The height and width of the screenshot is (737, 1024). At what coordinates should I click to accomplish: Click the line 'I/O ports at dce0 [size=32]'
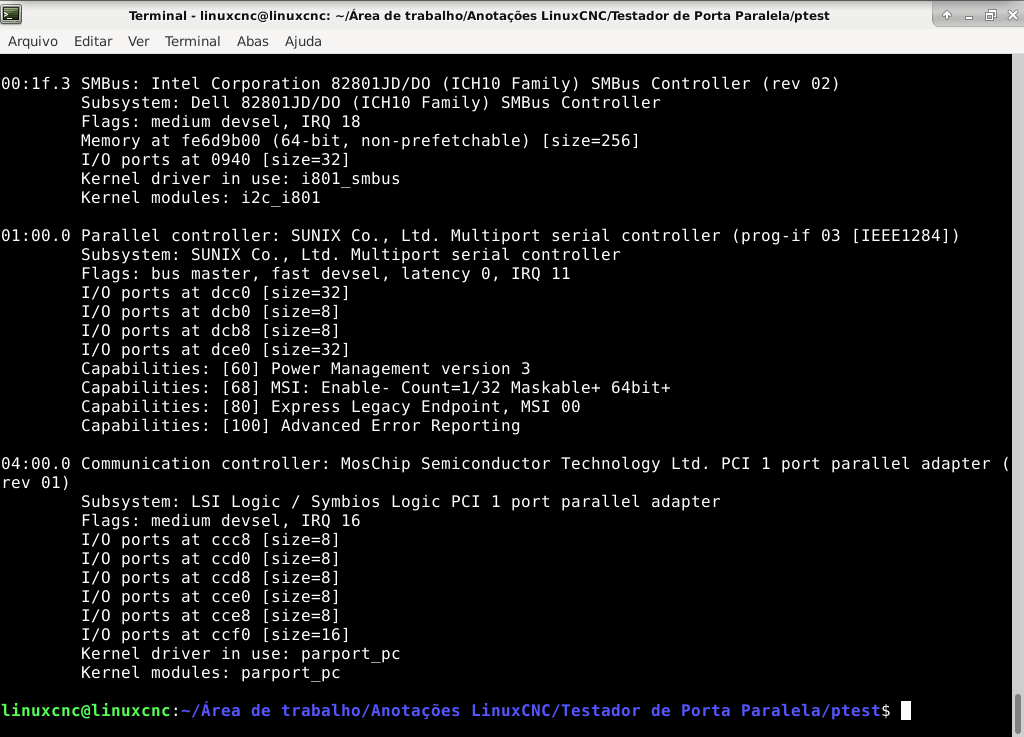coord(216,349)
